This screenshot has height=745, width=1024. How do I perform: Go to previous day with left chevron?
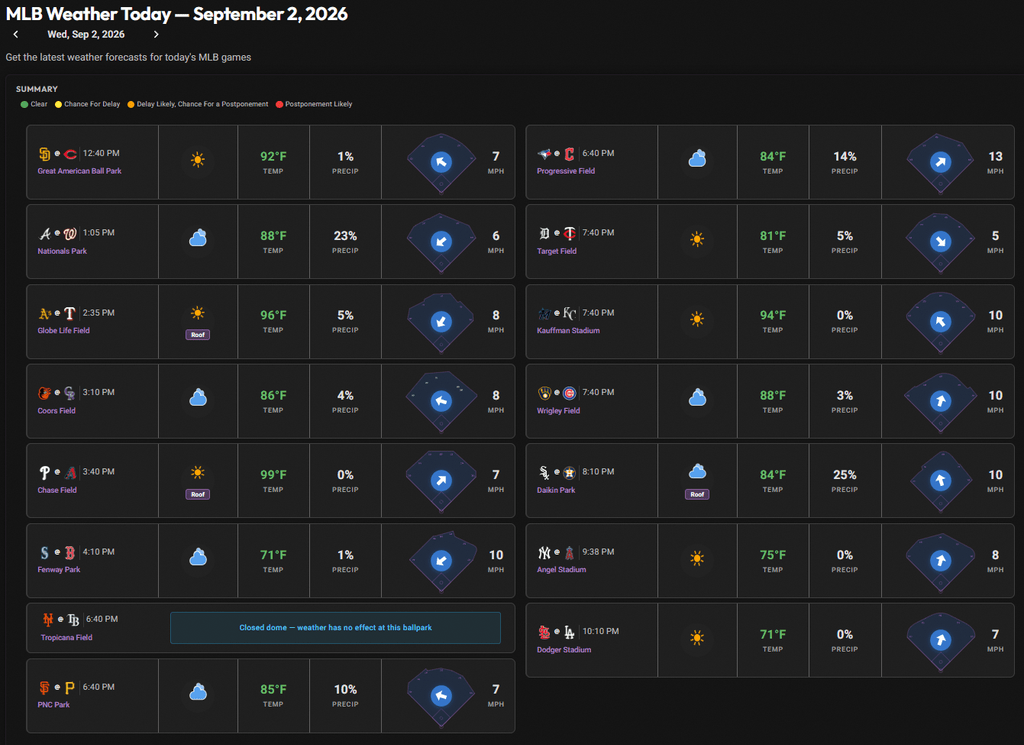(16, 35)
